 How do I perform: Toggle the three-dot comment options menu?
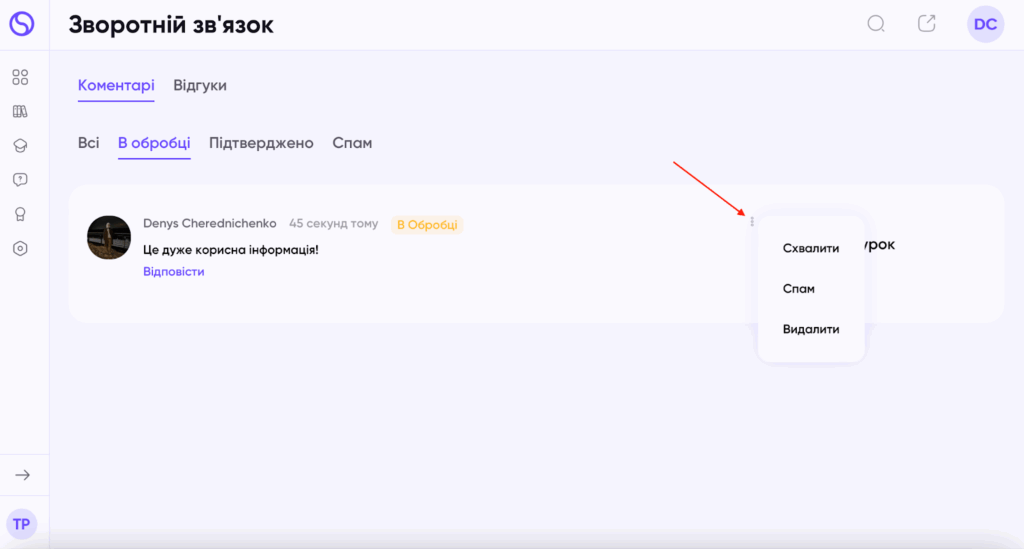[752, 221]
